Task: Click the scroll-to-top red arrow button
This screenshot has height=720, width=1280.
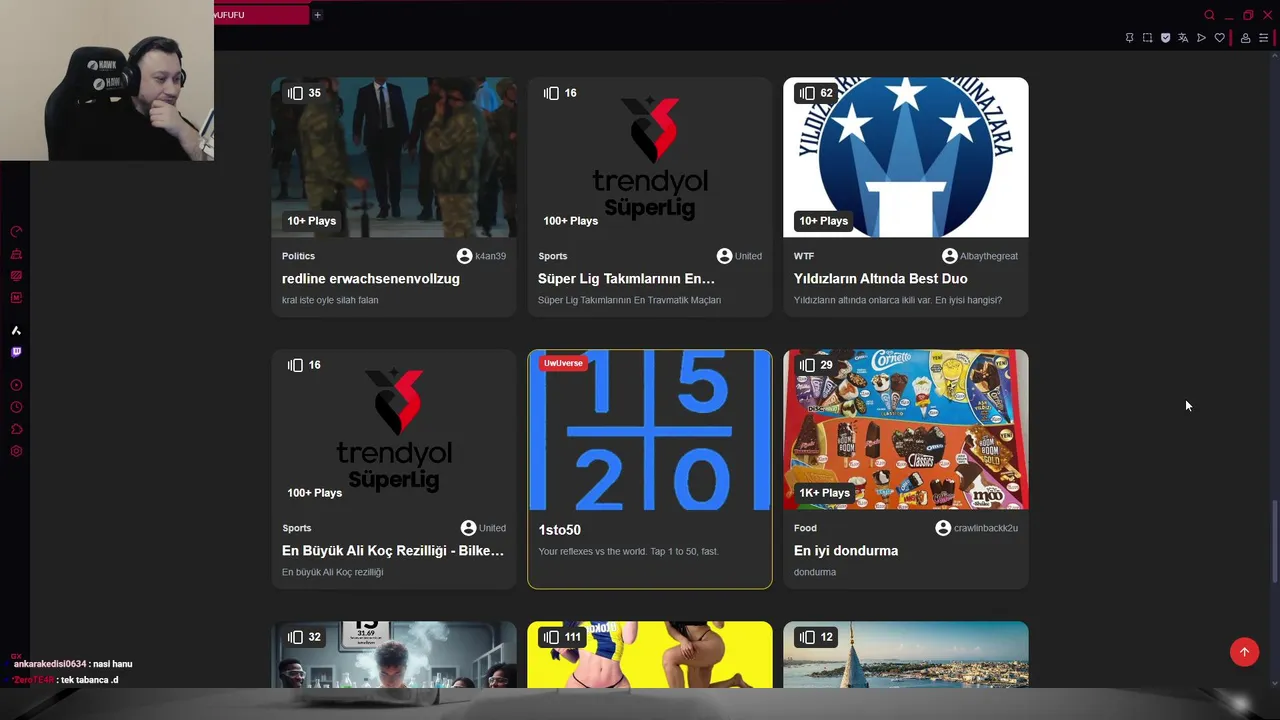Action: click(x=1244, y=652)
